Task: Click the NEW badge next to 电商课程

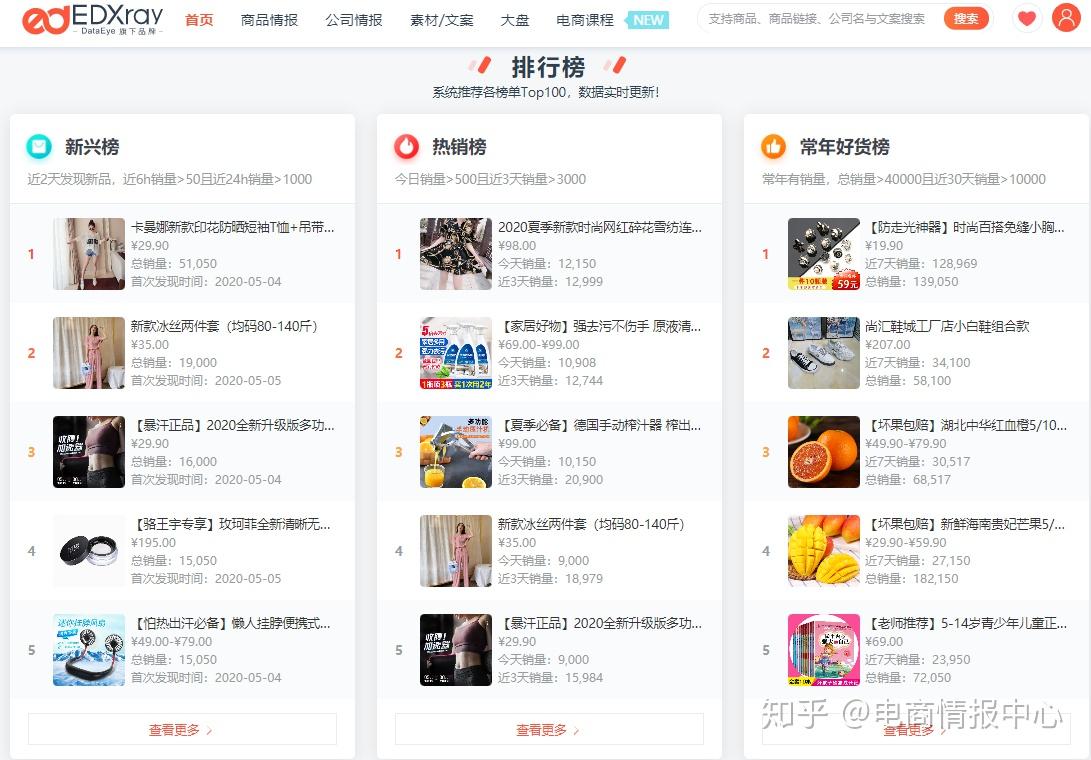Action: 647,18
